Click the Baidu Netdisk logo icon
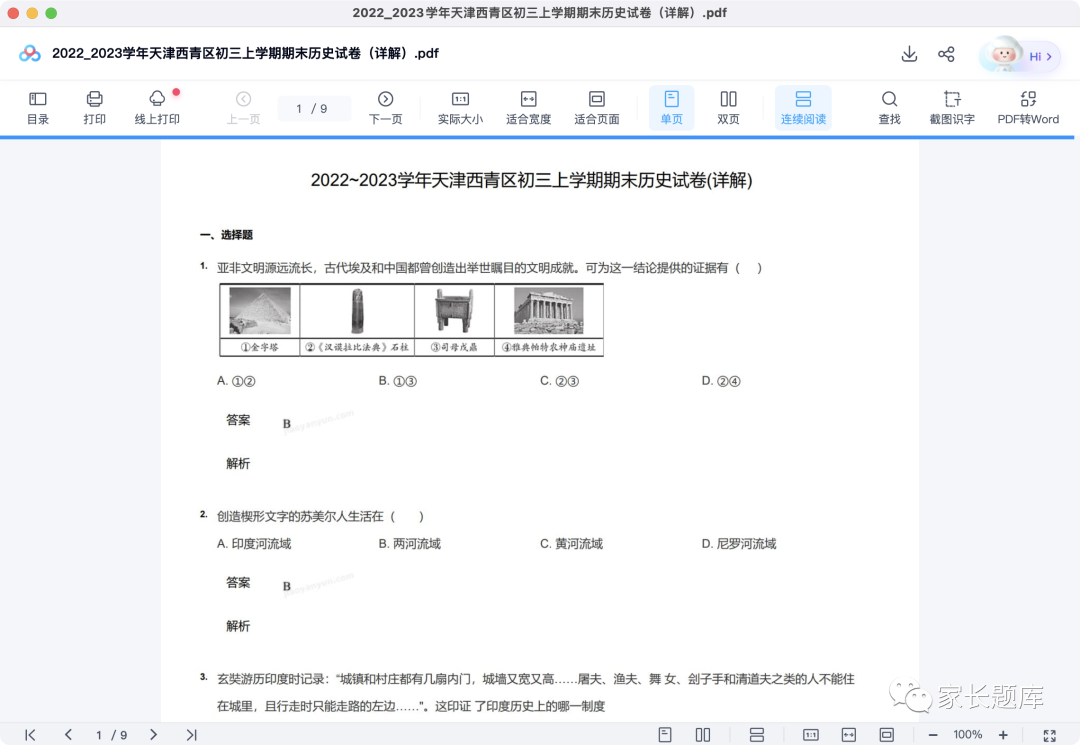 pos(30,54)
